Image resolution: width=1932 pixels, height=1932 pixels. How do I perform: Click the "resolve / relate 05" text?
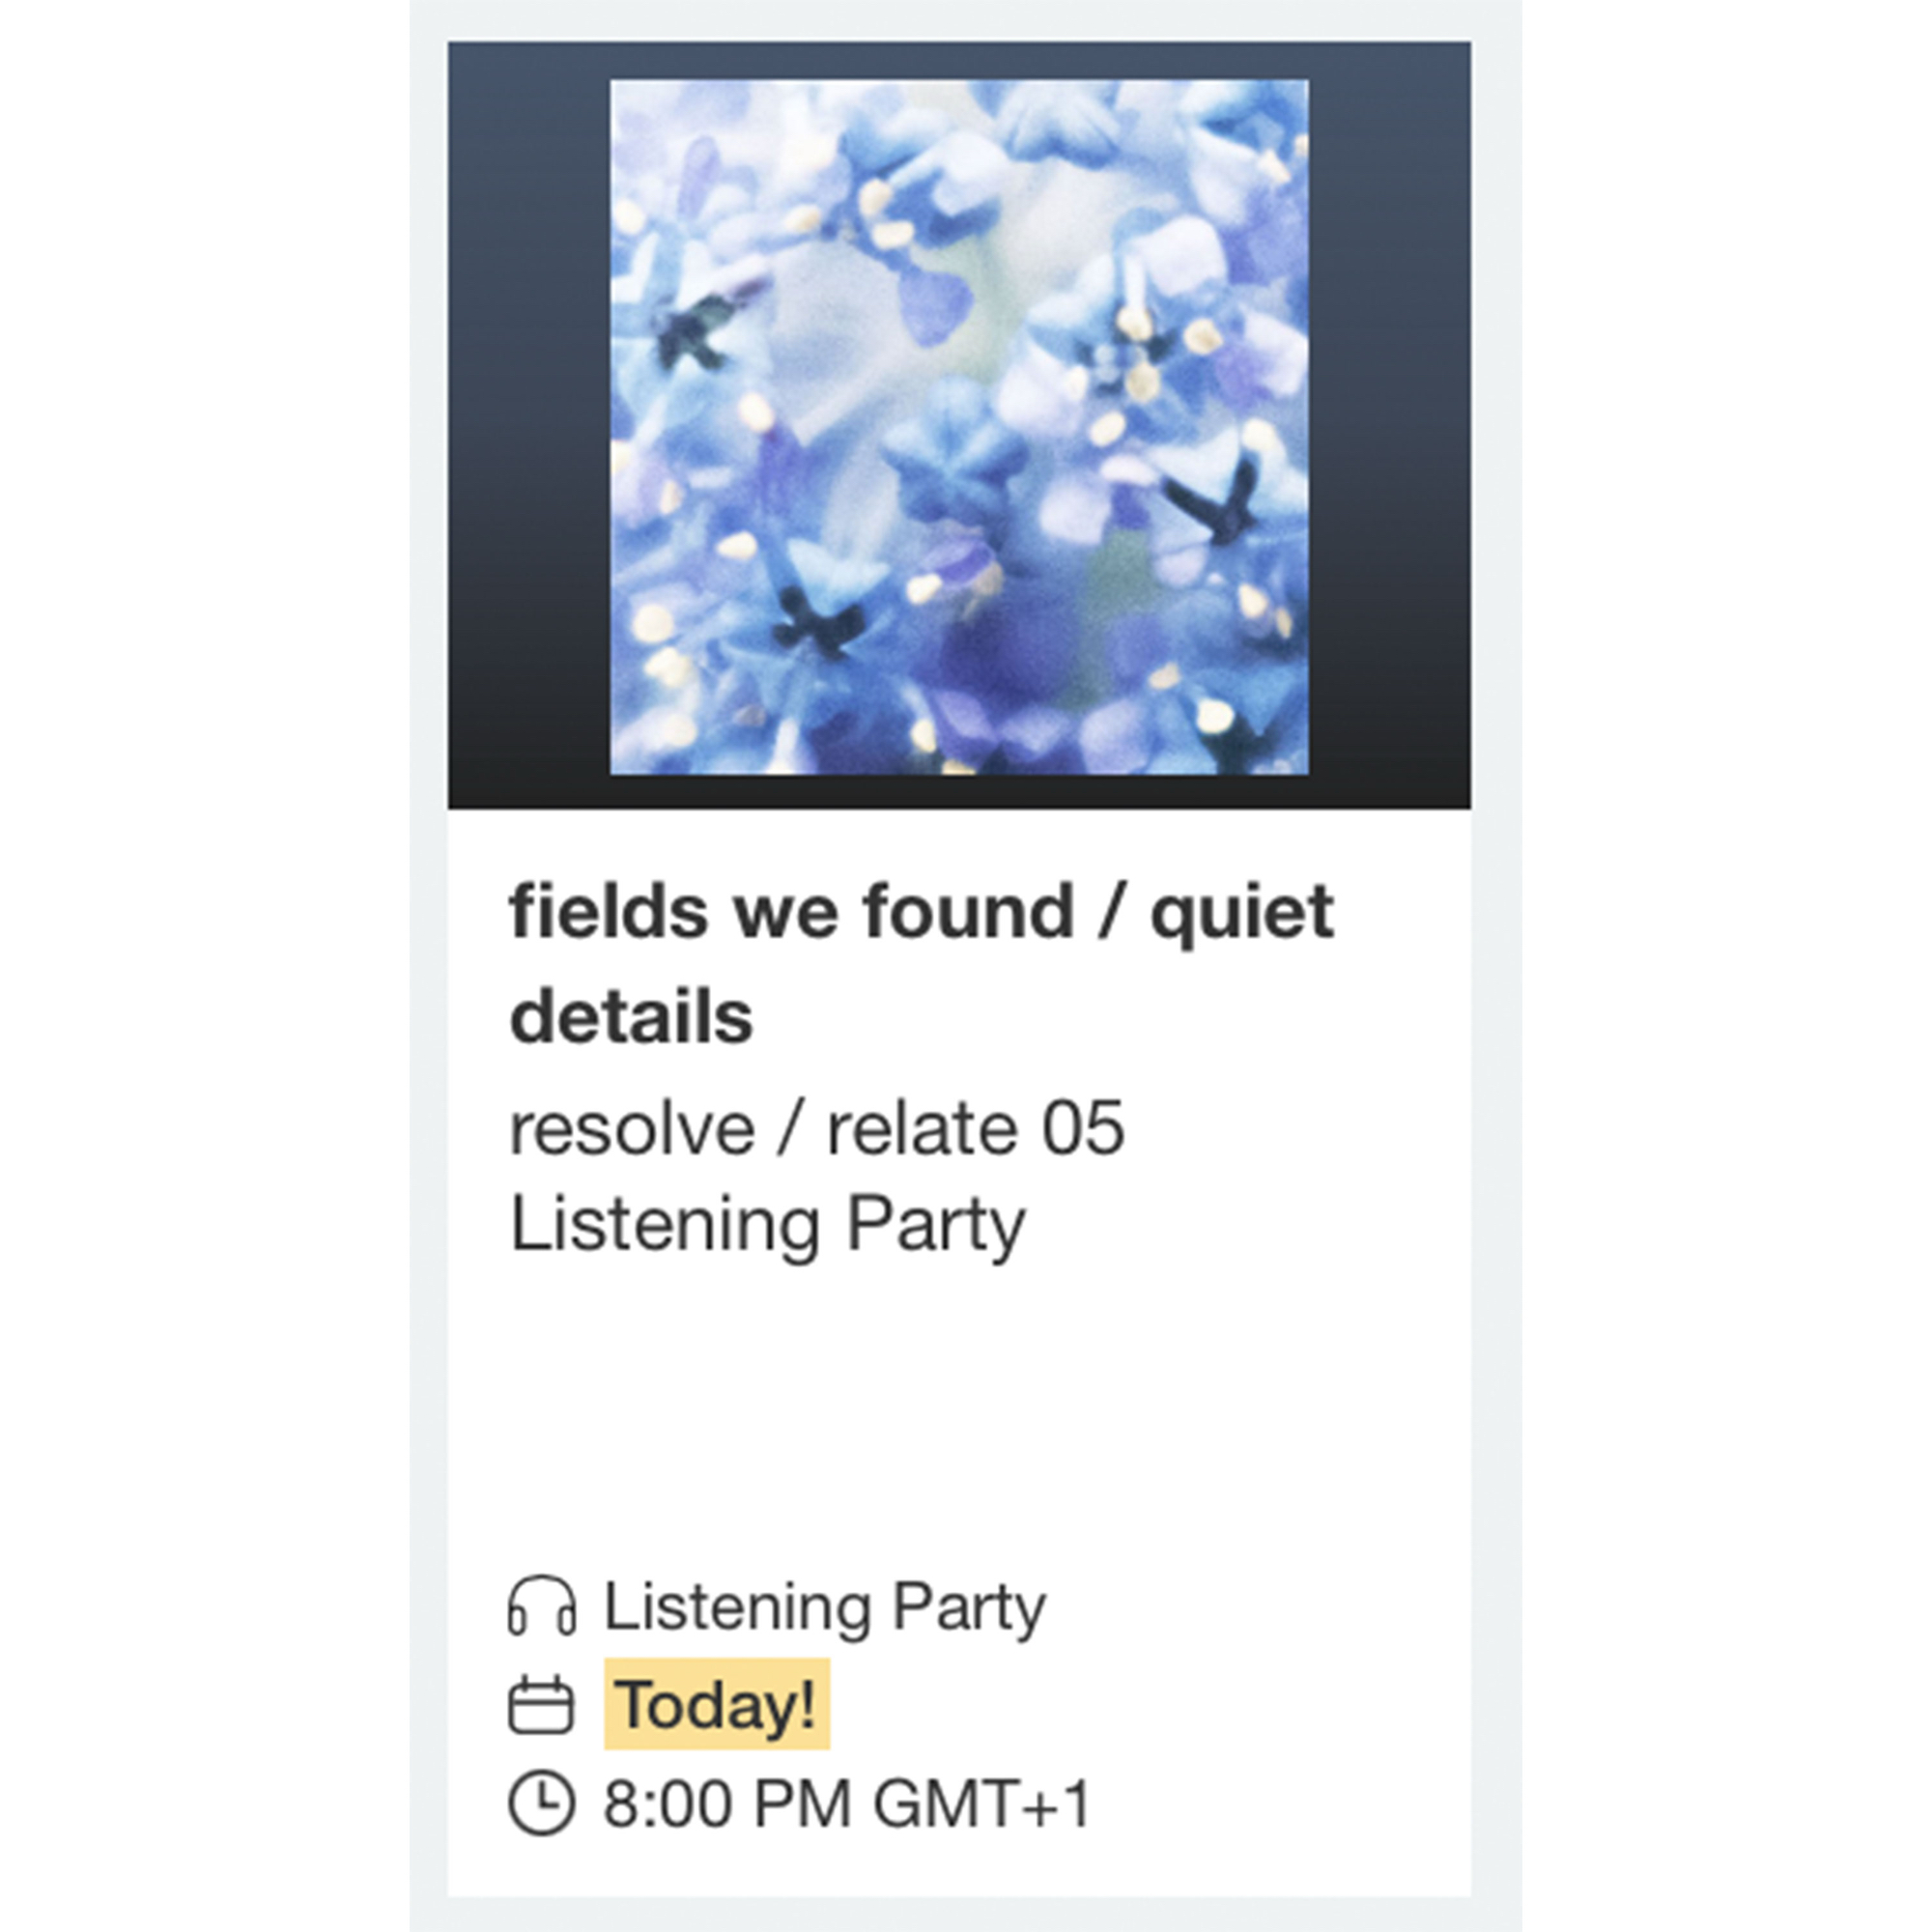click(x=817, y=1129)
